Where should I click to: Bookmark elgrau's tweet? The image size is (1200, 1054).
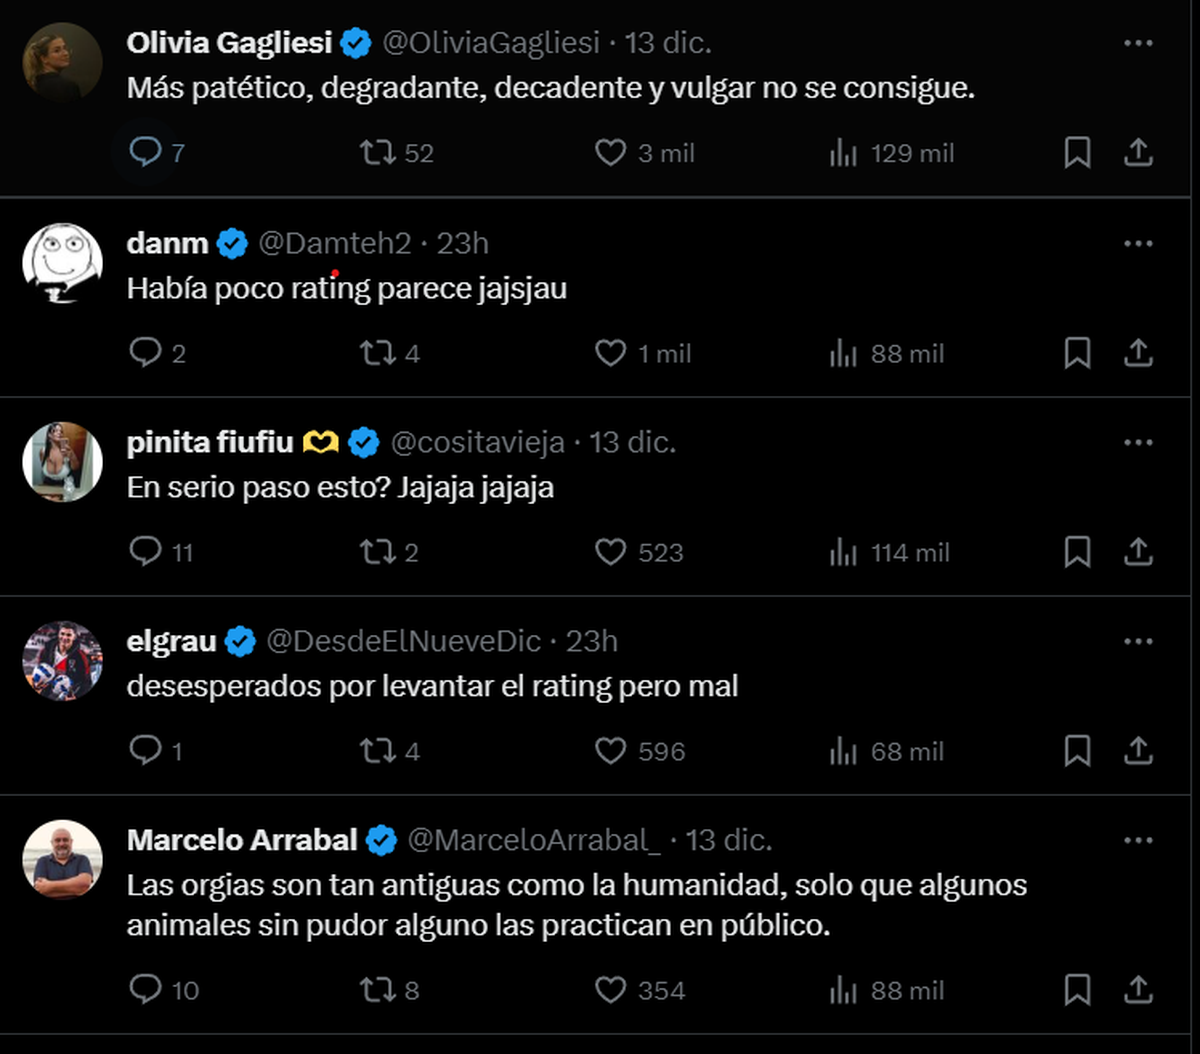(x=1077, y=751)
